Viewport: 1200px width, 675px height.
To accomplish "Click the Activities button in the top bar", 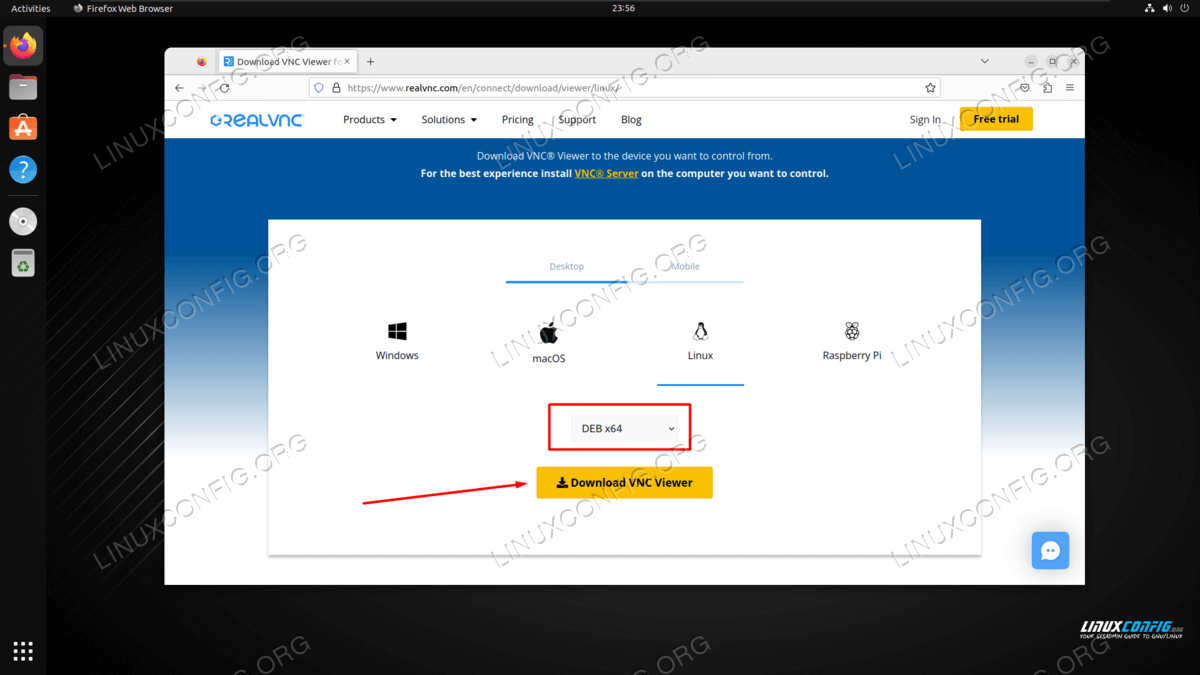I will click(x=30, y=8).
